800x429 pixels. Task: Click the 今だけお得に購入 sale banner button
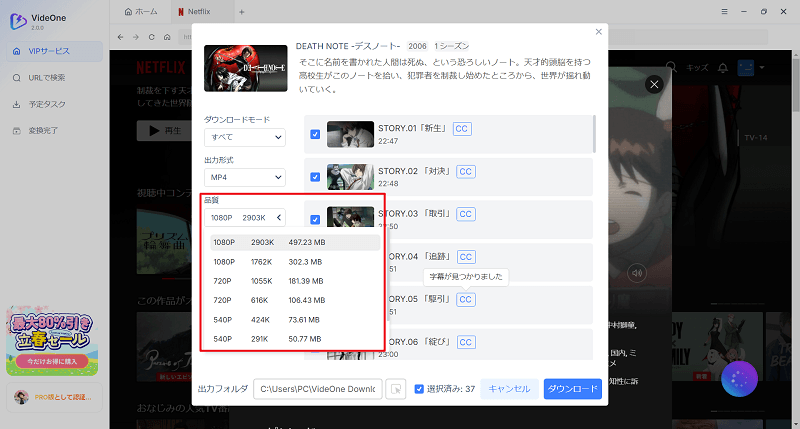coord(52,361)
